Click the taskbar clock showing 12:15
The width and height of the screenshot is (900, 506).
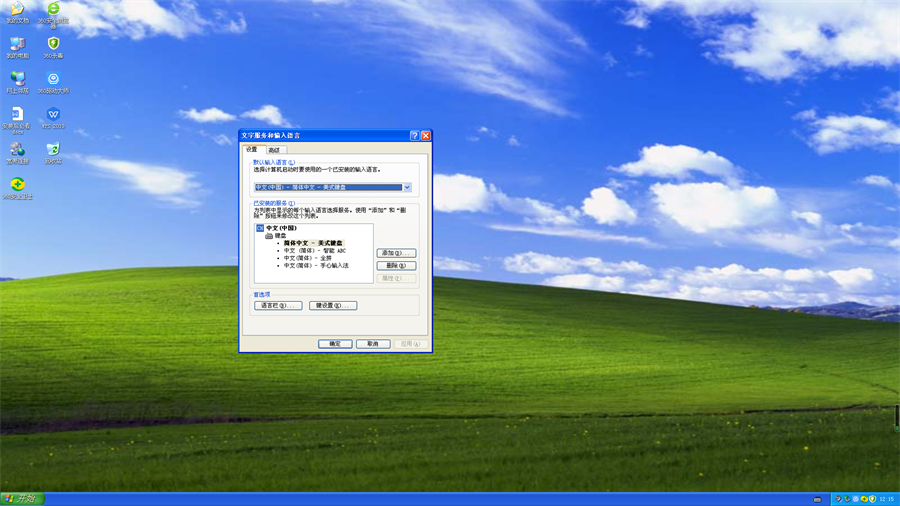(x=887, y=499)
